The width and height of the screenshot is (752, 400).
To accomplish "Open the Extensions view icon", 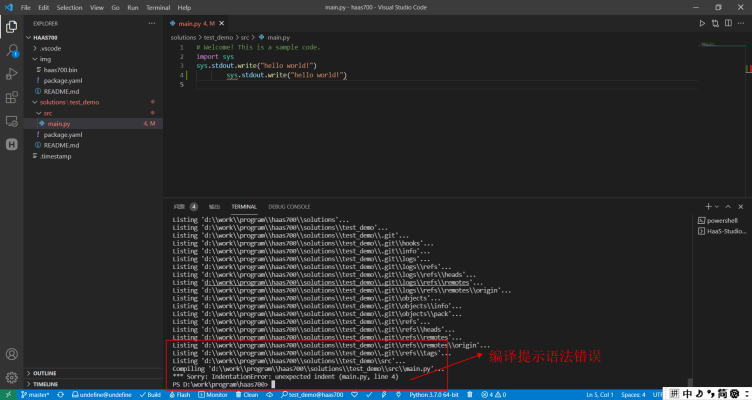I will pos(12,97).
